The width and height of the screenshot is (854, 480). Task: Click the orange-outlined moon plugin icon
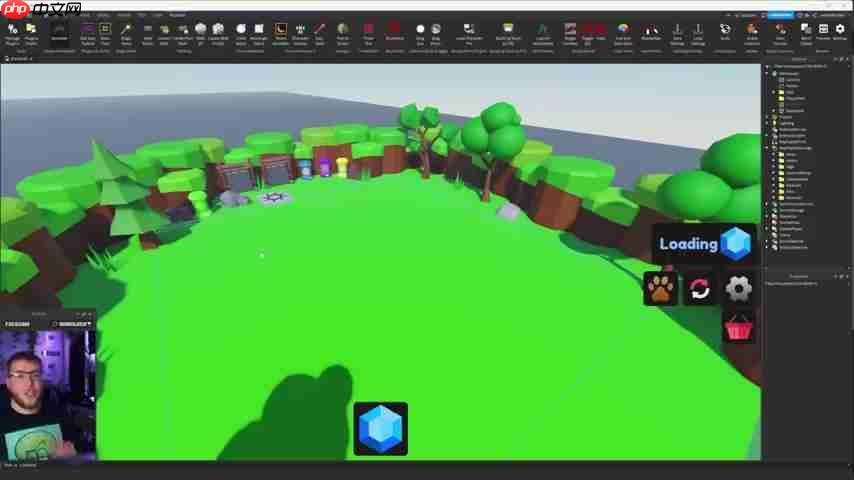[280, 29]
